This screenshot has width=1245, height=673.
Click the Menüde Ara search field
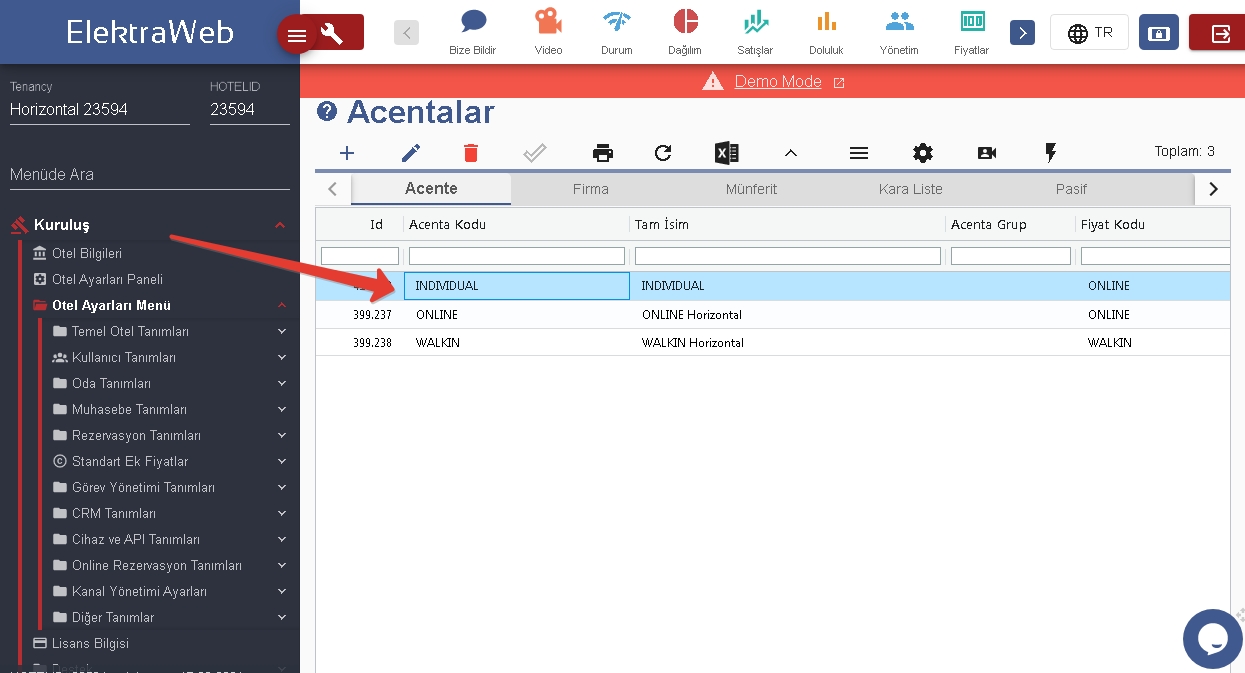150,175
